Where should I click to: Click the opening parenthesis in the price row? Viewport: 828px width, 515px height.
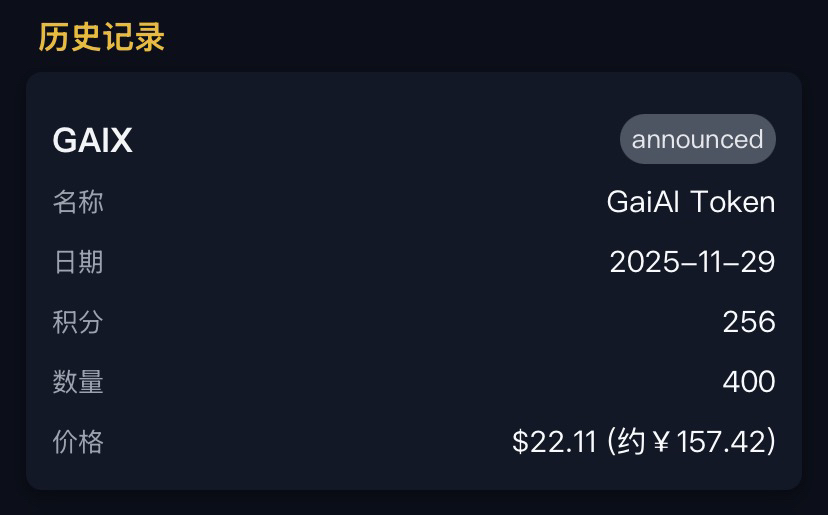point(612,442)
